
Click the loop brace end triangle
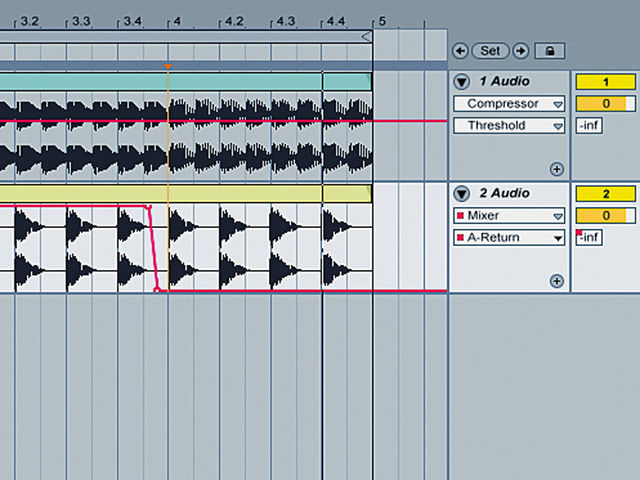(367, 37)
